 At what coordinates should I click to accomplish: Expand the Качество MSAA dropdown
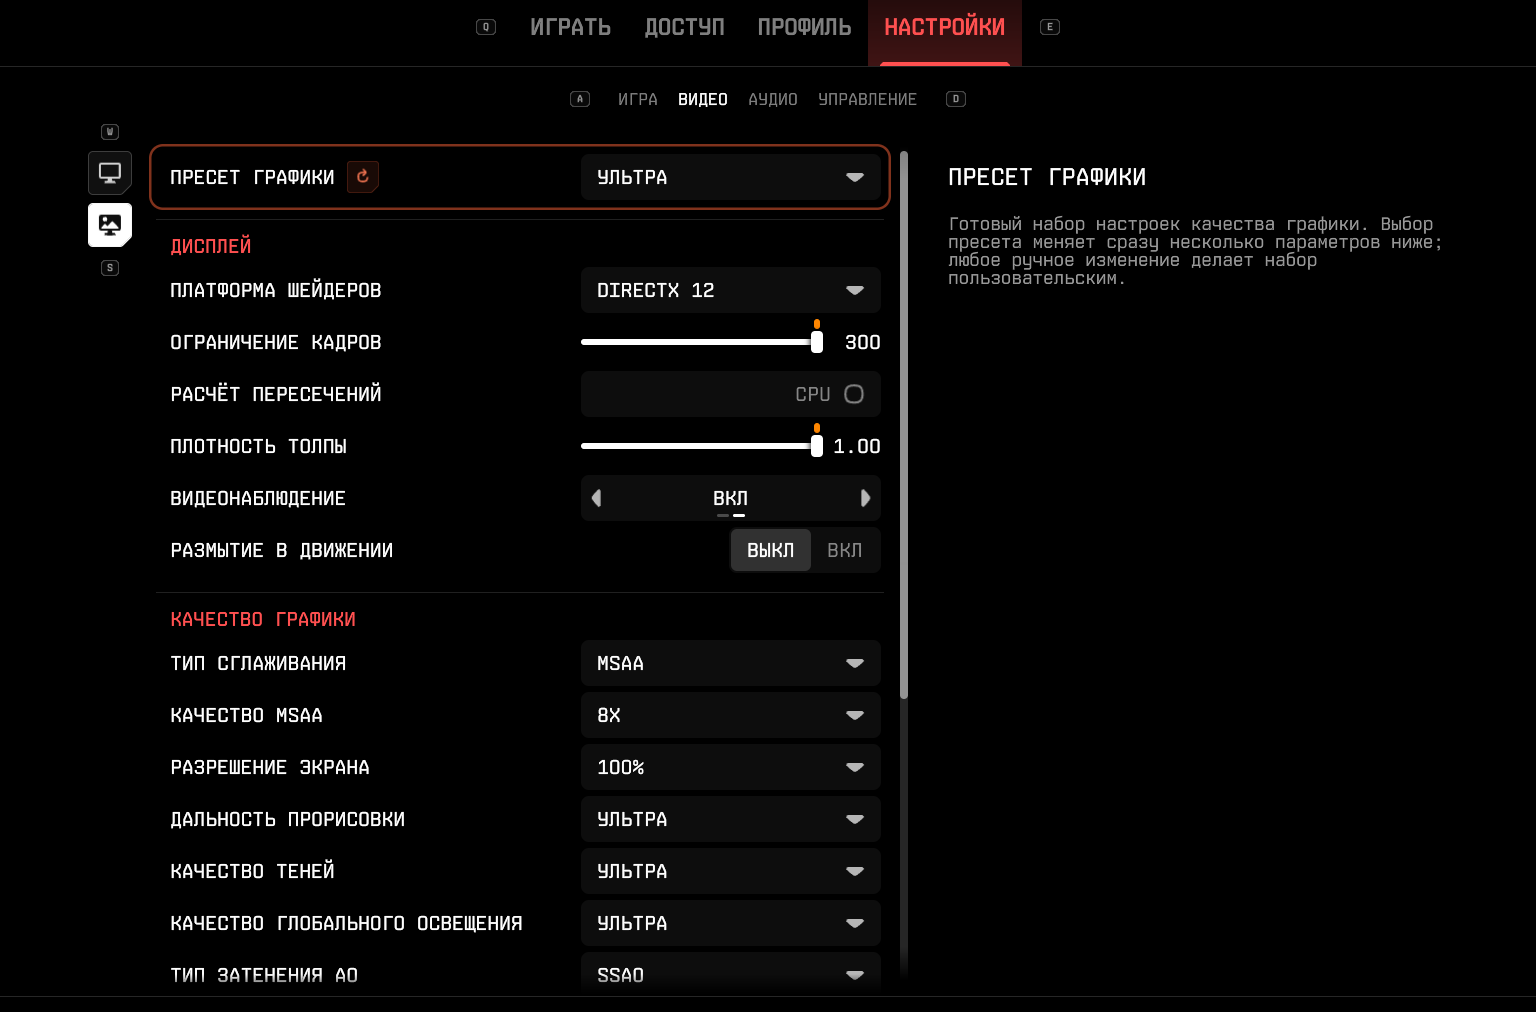coord(731,715)
